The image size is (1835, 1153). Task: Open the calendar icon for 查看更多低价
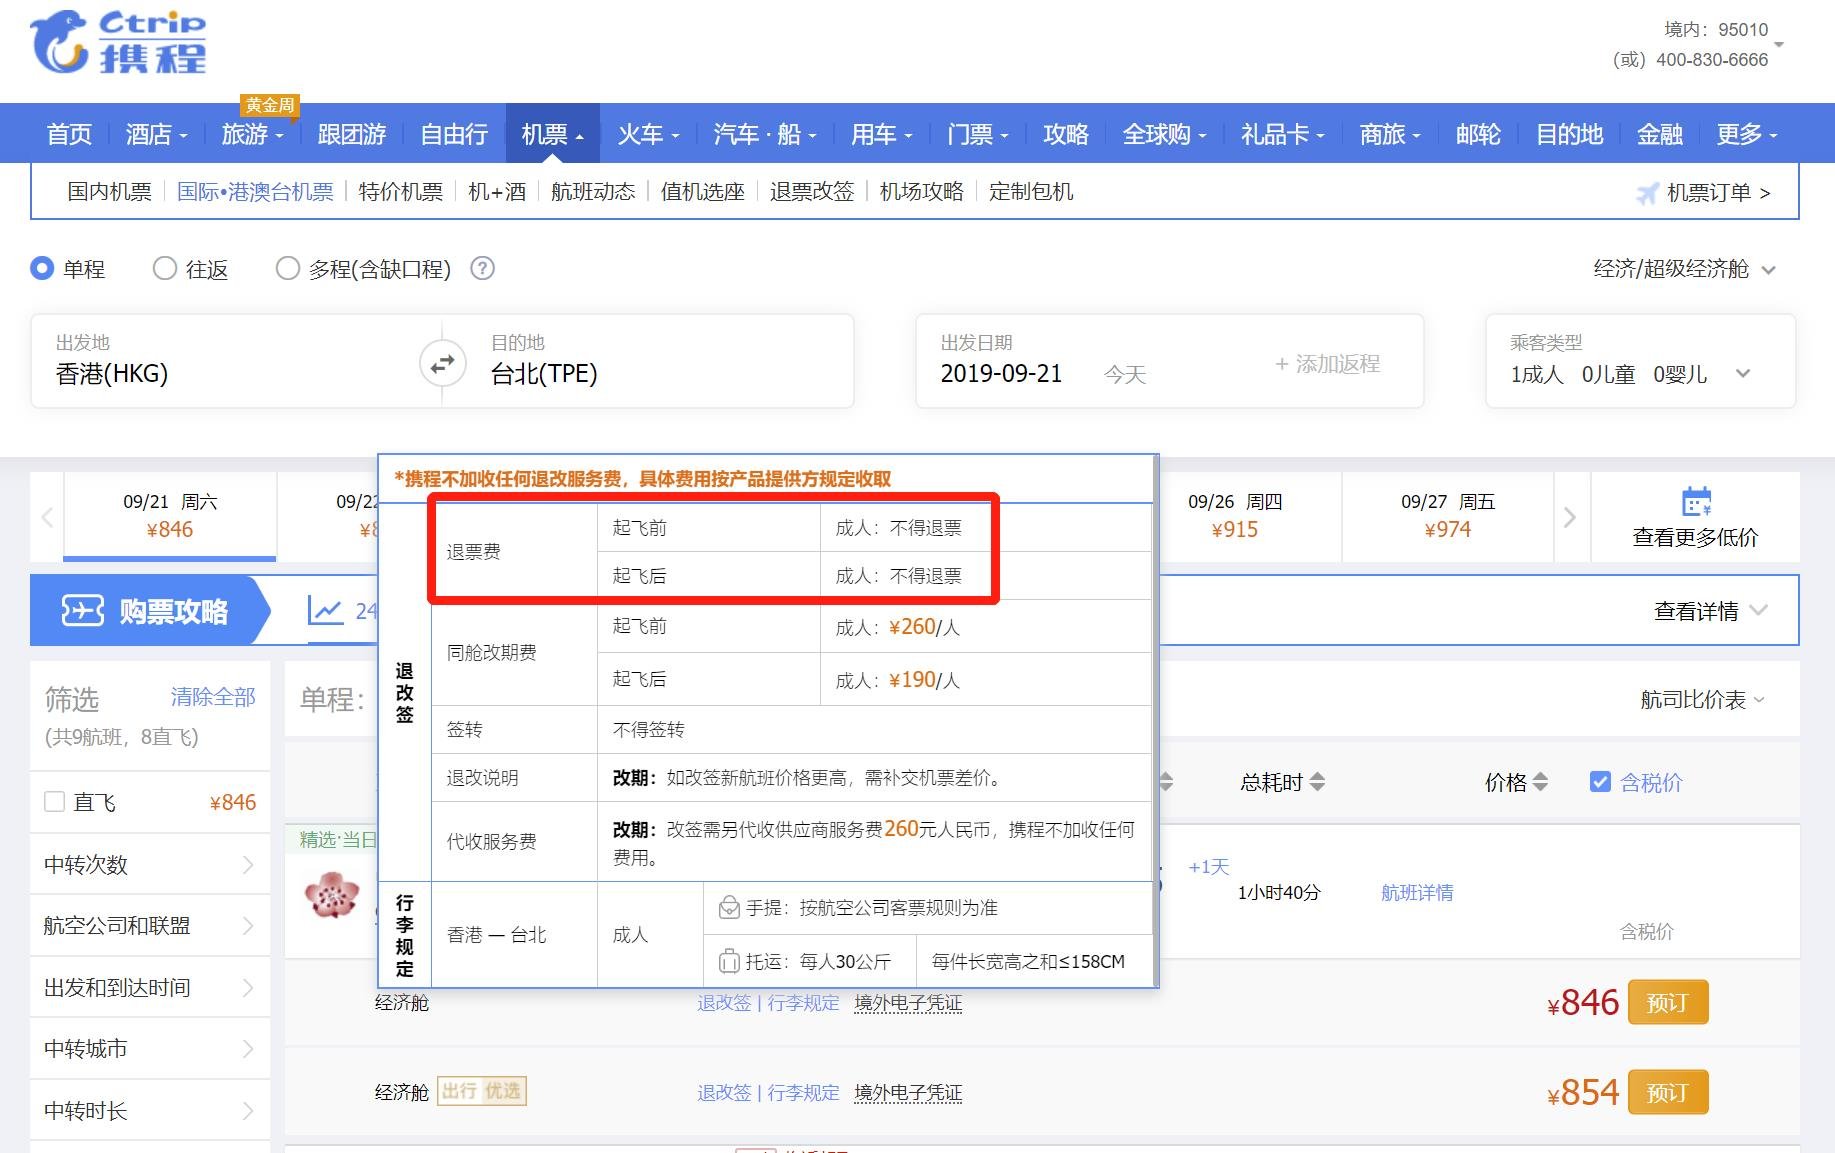(1696, 501)
